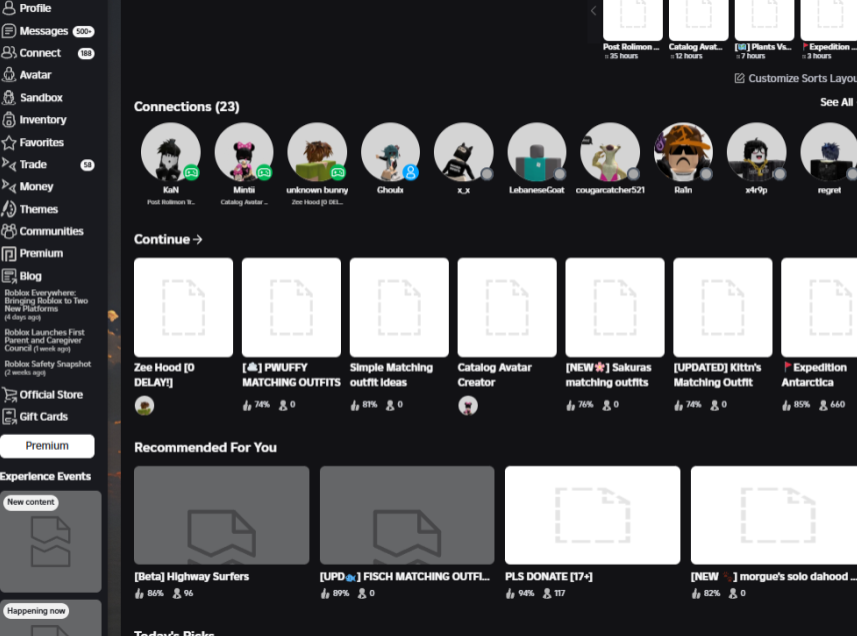Open the Avatar editor link
The image size is (857, 636).
click(x=26, y=75)
